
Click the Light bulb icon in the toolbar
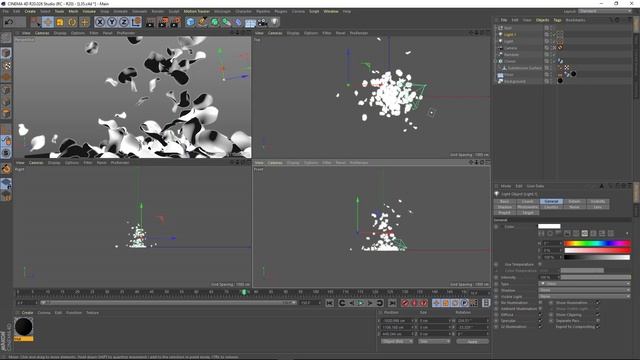click(x=275, y=22)
